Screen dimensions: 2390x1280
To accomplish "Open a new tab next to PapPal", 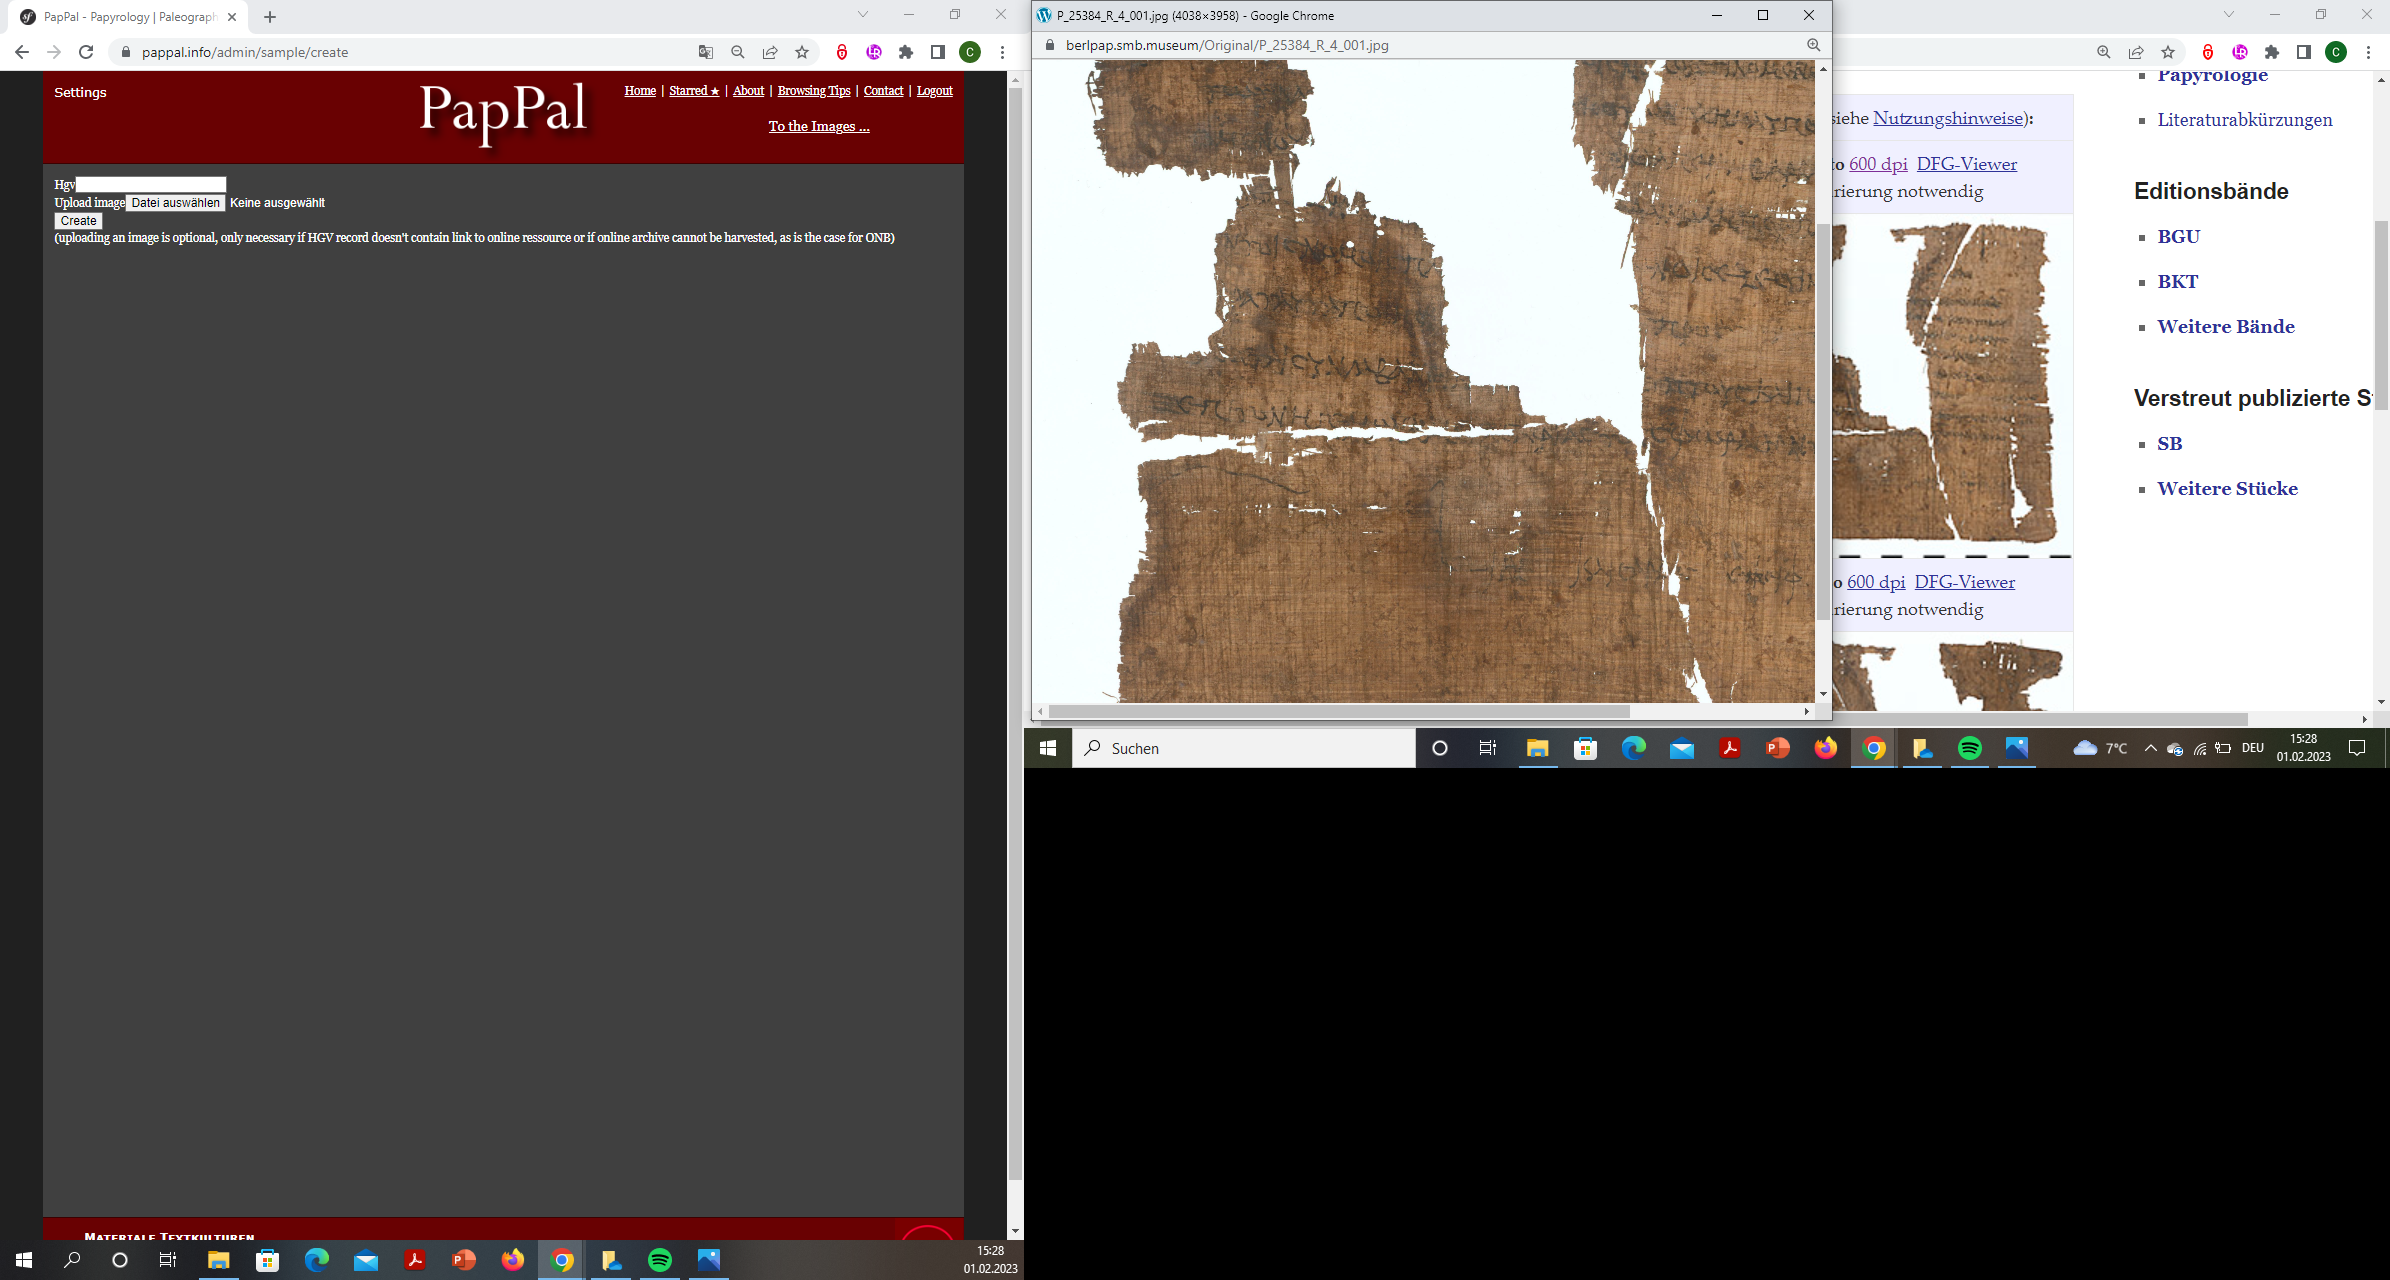I will coord(270,17).
